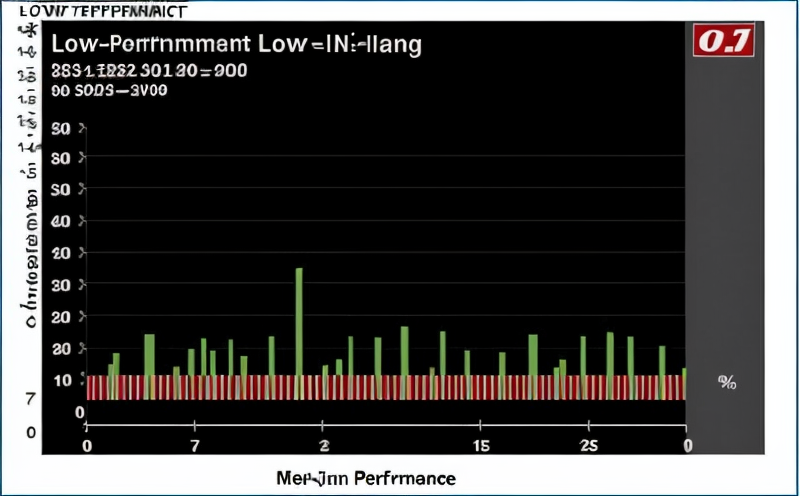Click the 8831 numeric subtitle line
800x496 pixels.
[x=148, y=71]
